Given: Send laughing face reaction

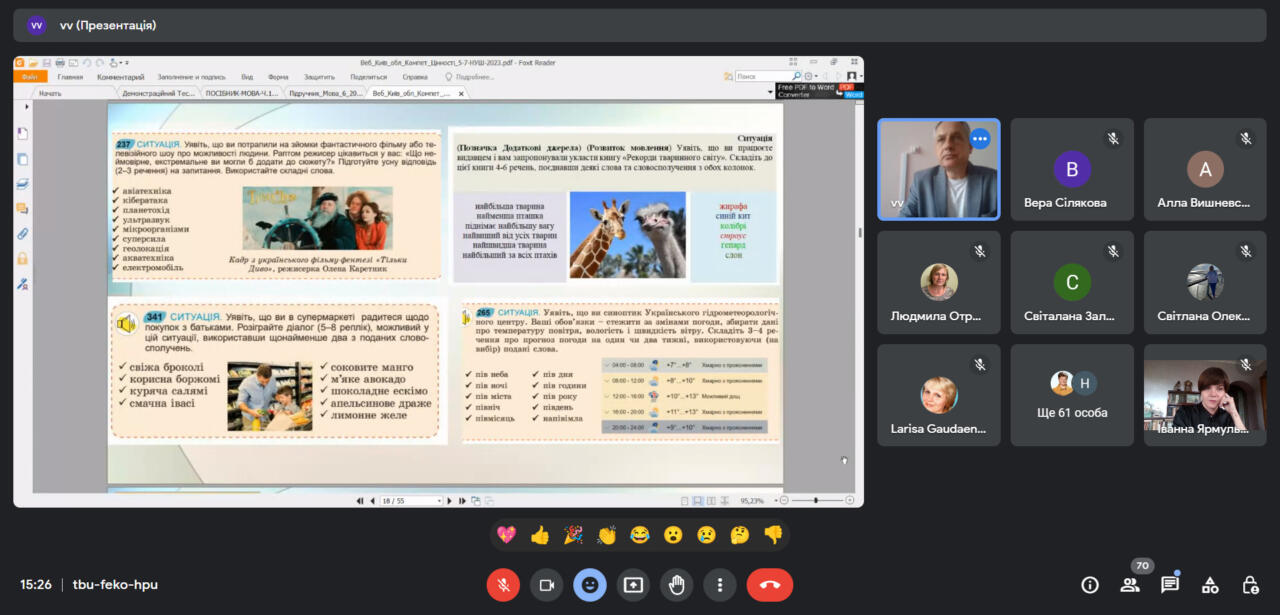Looking at the screenshot, I should click(639, 535).
